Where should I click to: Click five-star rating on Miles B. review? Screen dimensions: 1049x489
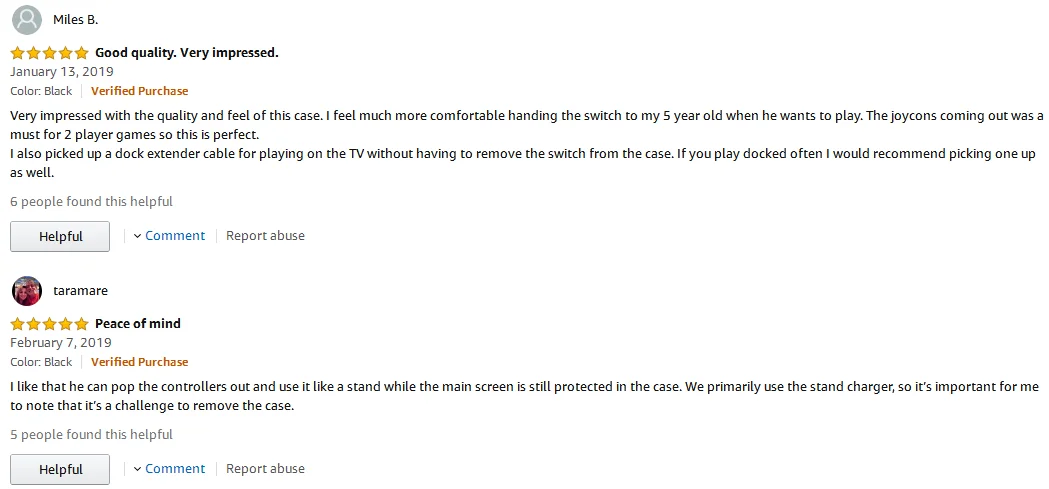pos(49,53)
